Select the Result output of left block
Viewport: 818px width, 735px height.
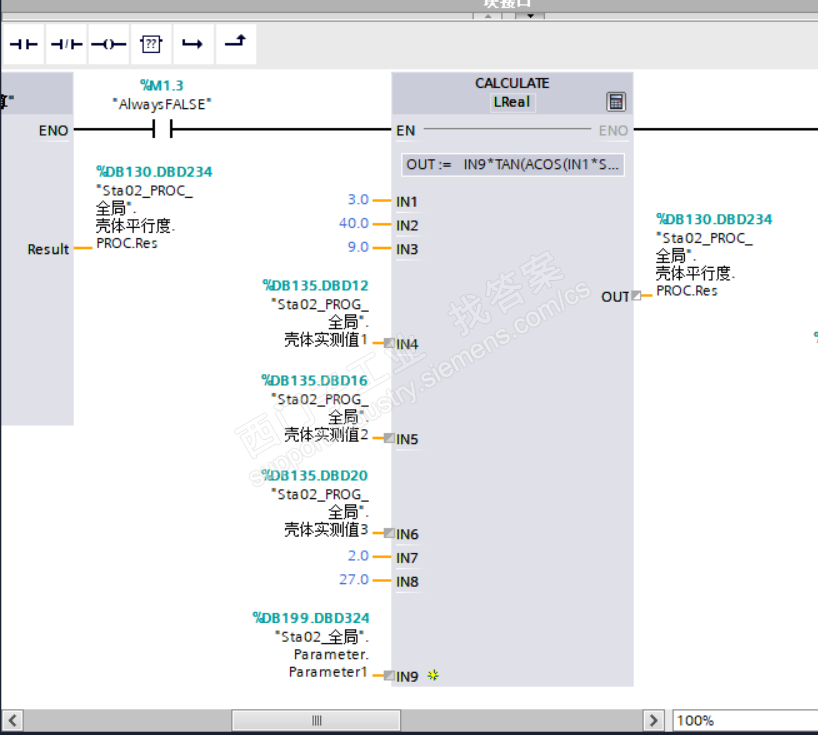[x=48, y=249]
